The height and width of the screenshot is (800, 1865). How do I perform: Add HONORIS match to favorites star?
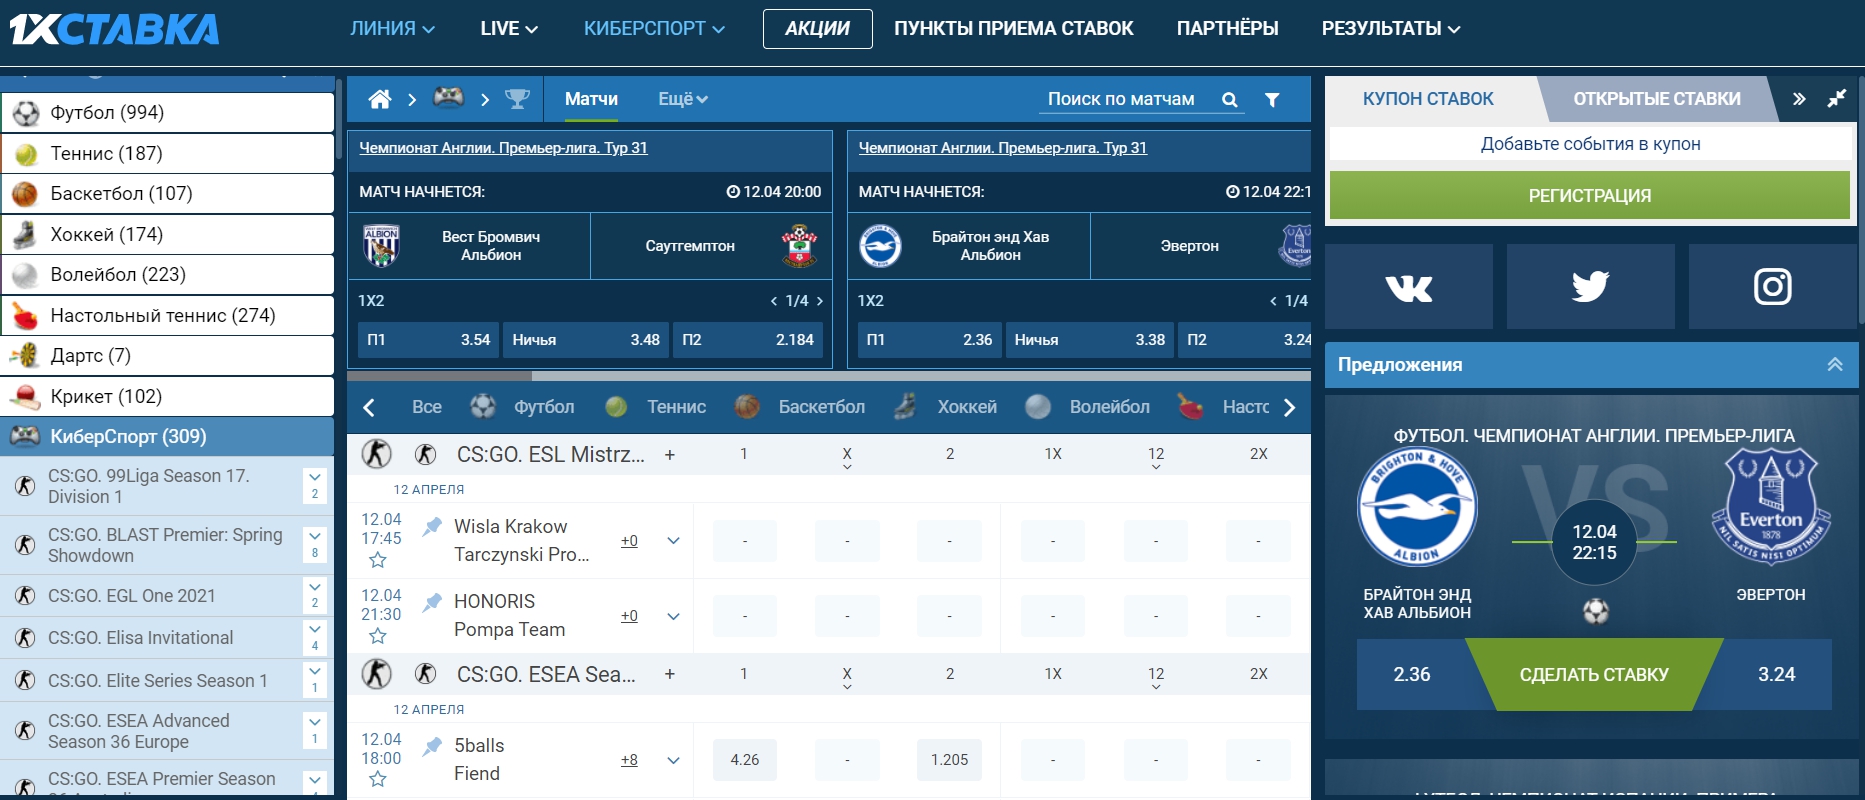378,636
